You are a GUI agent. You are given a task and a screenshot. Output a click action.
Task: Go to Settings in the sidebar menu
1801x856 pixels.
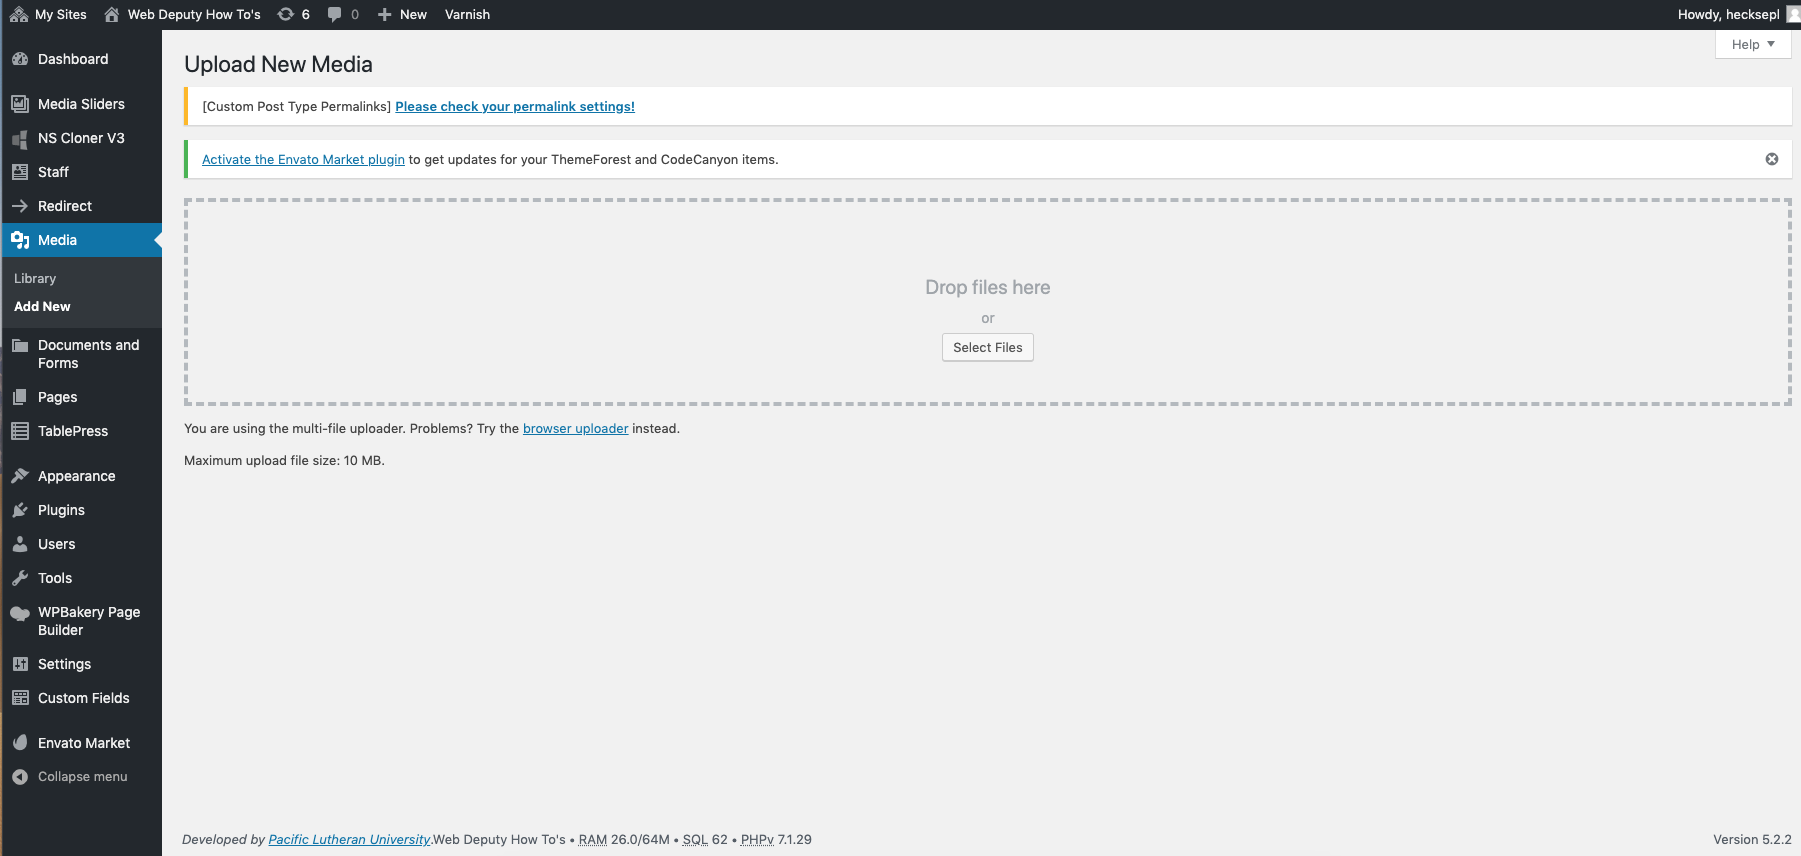[64, 664]
